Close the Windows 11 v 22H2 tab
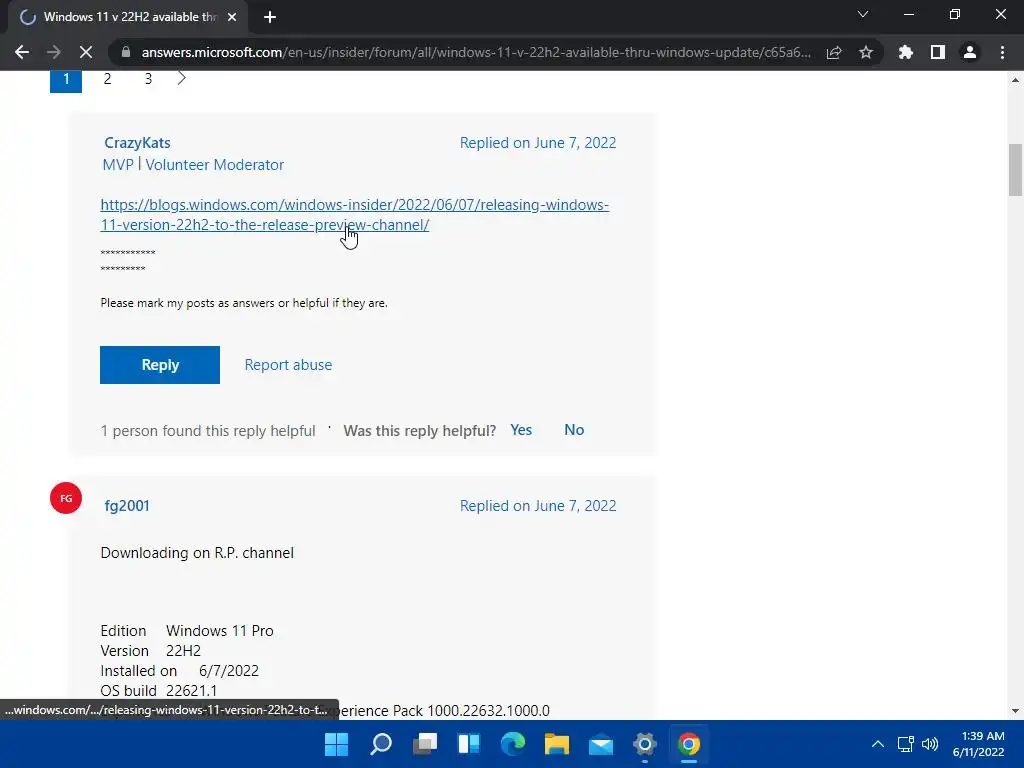This screenshot has height=768, width=1024. tap(232, 17)
